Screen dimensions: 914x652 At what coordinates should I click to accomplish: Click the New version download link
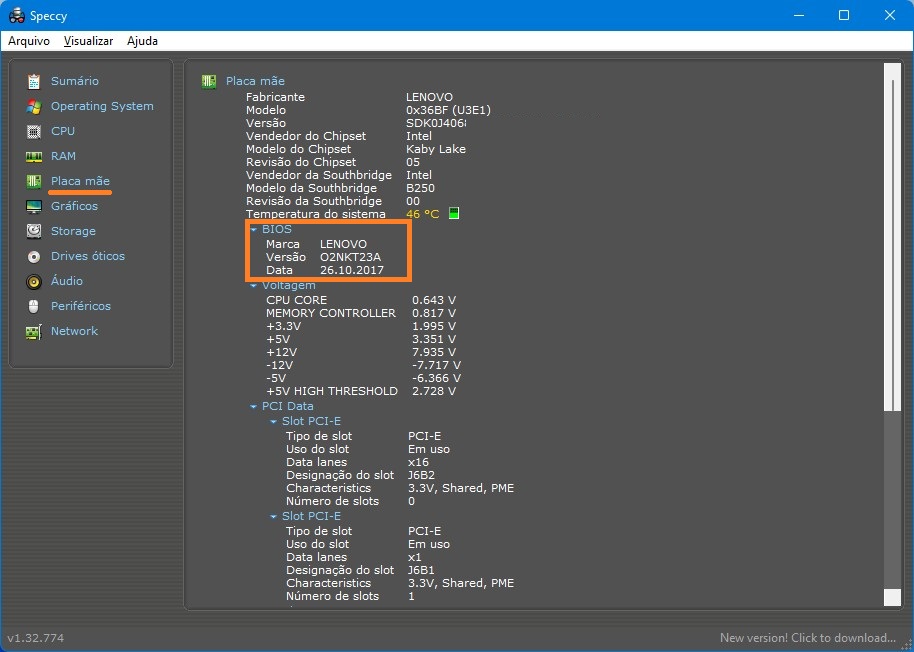click(x=807, y=638)
